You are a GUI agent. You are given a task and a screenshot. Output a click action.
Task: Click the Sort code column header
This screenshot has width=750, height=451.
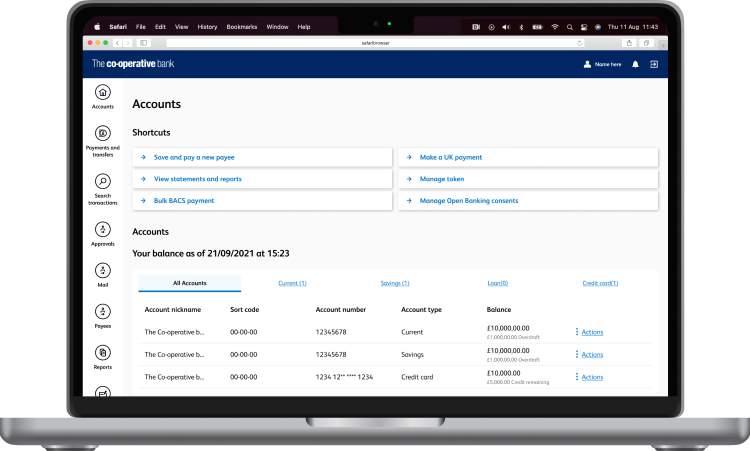coord(244,309)
